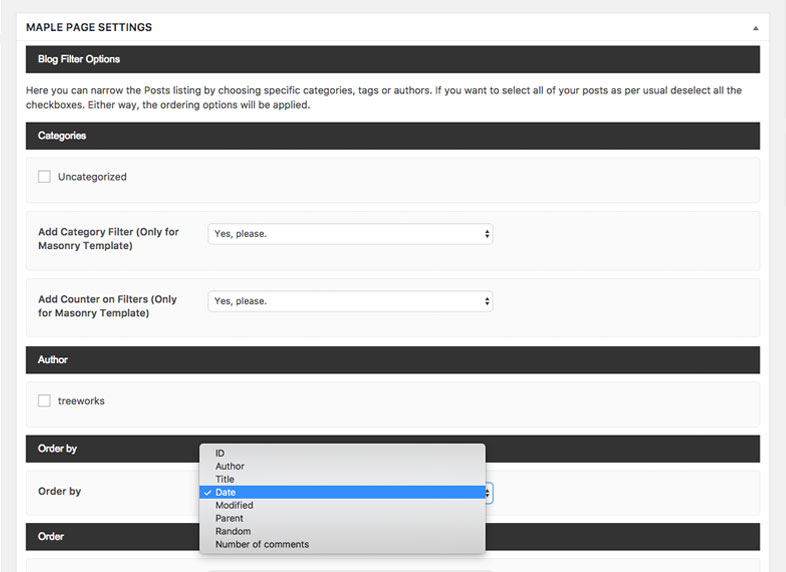Collapse the Maple Page Settings panel arrow
Screen dimensions: 786x572
756,28
